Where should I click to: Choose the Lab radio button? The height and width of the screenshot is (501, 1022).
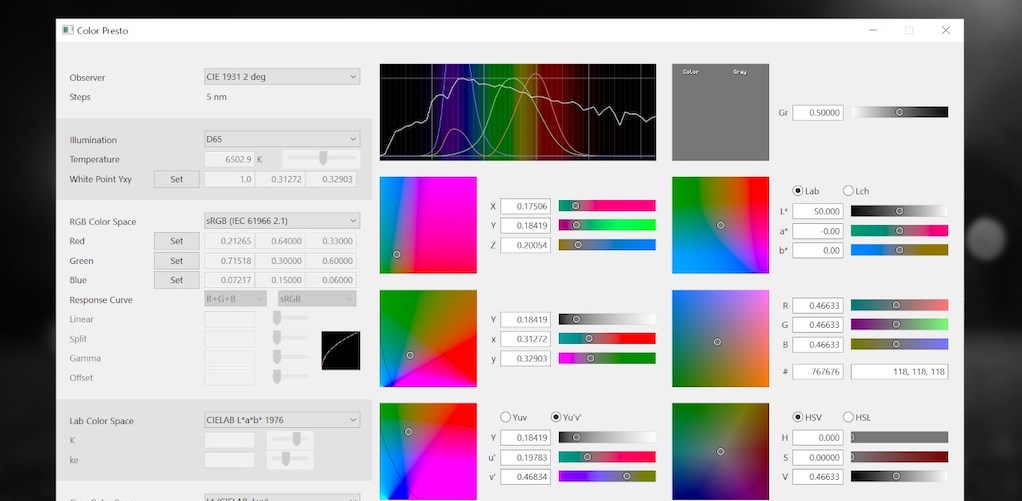798,191
